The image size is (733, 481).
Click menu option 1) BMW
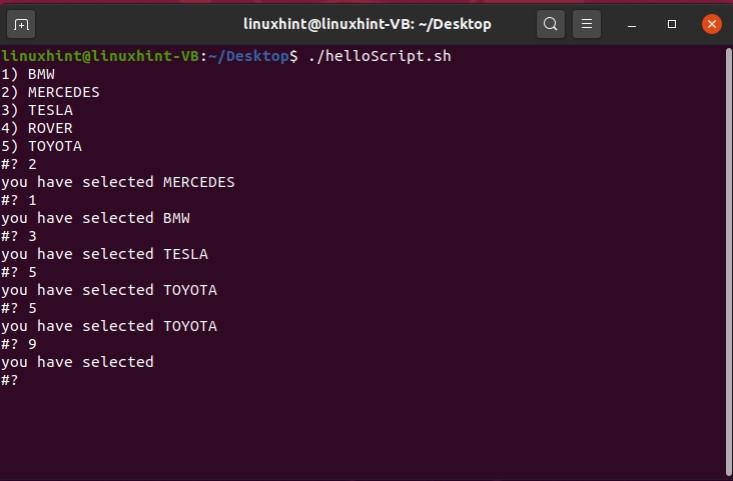coord(27,74)
